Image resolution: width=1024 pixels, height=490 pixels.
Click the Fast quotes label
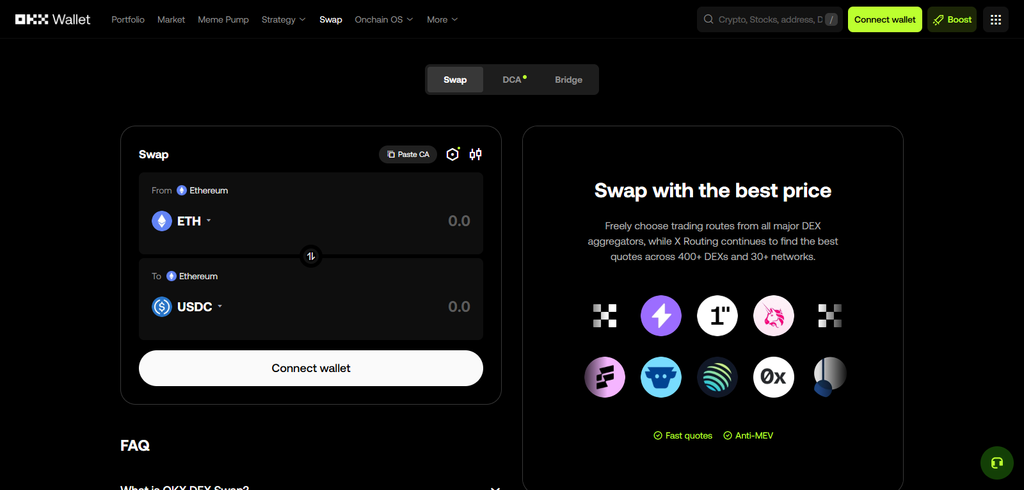point(683,436)
